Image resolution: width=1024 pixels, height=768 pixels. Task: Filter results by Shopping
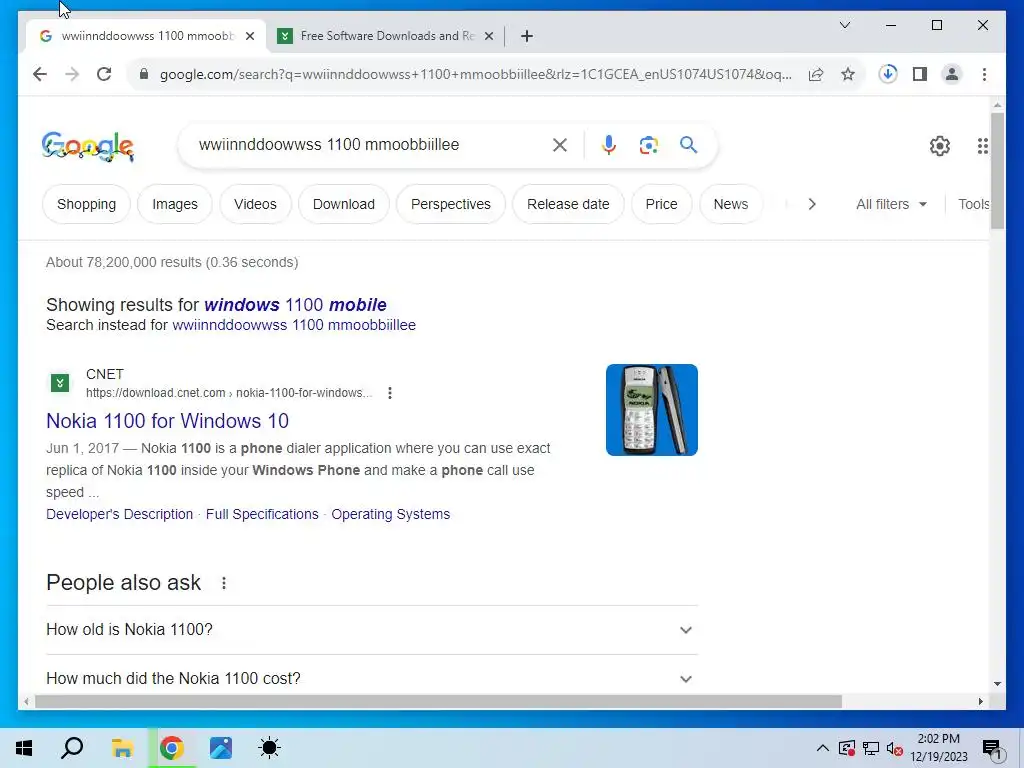click(86, 204)
